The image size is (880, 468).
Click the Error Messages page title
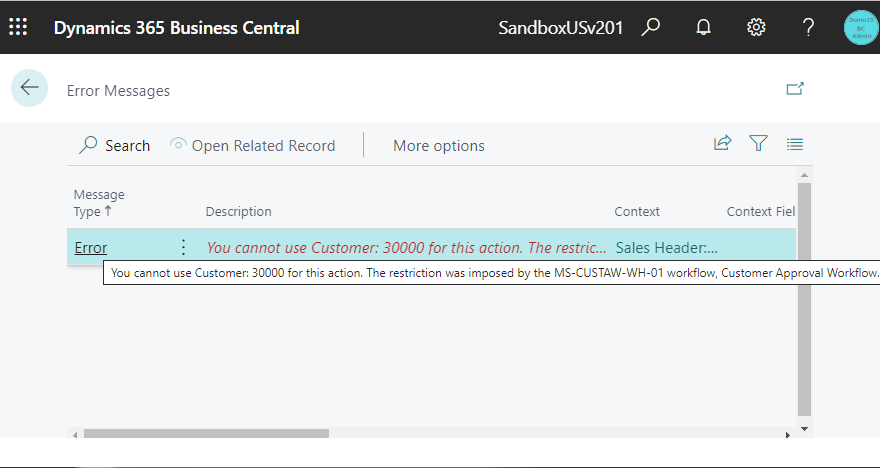point(118,91)
